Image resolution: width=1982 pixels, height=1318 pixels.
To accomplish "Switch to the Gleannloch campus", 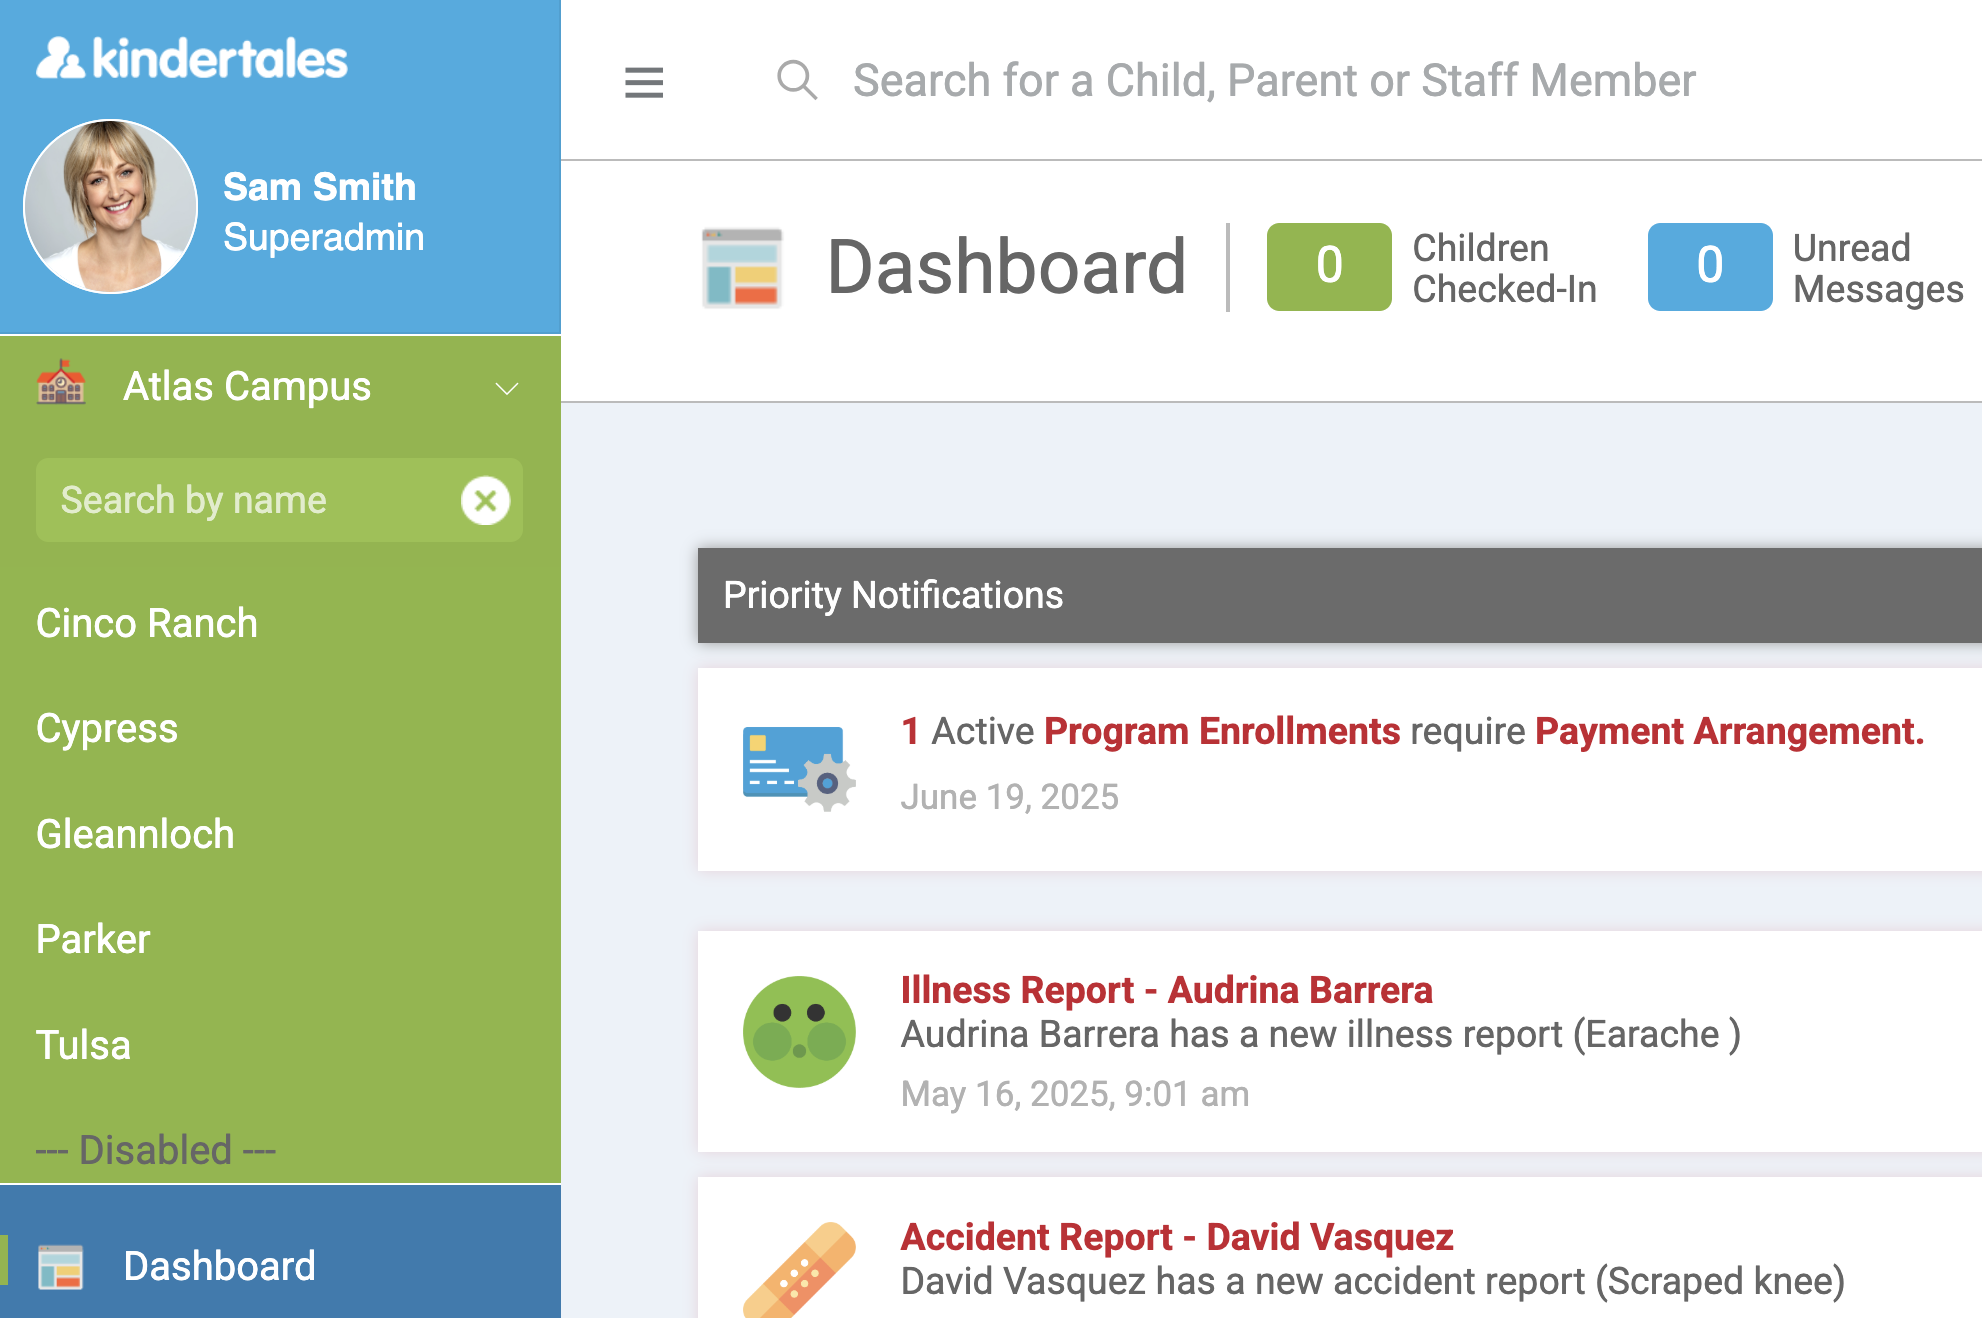I will tap(135, 834).
